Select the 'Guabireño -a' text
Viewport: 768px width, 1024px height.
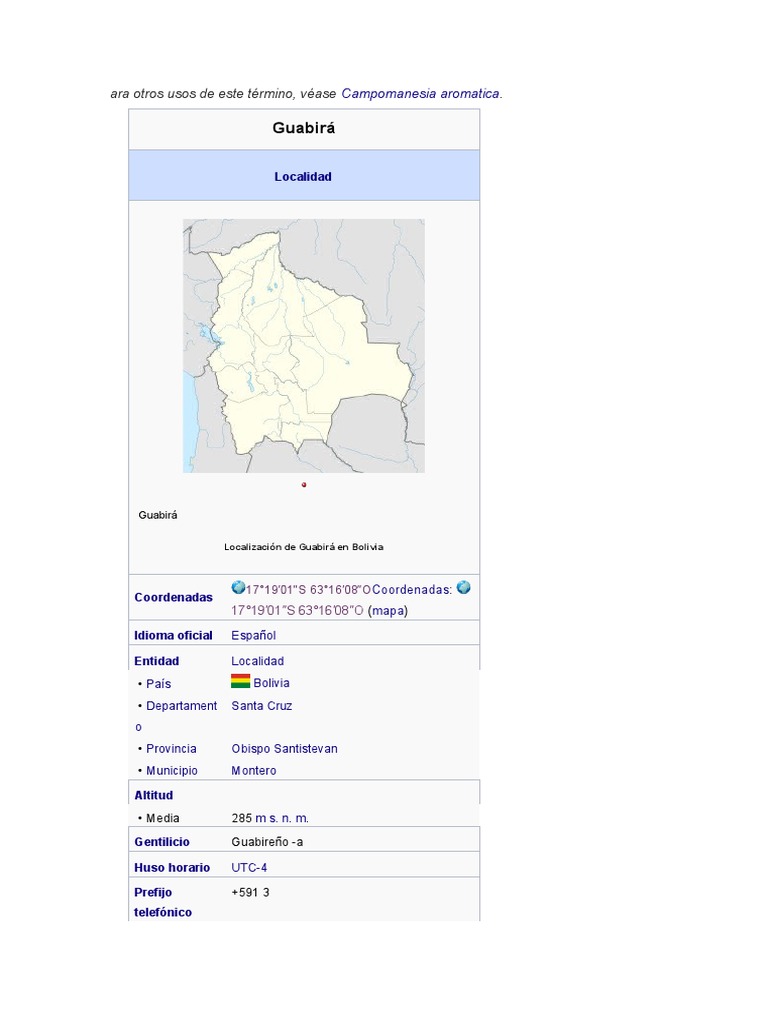click(x=267, y=842)
